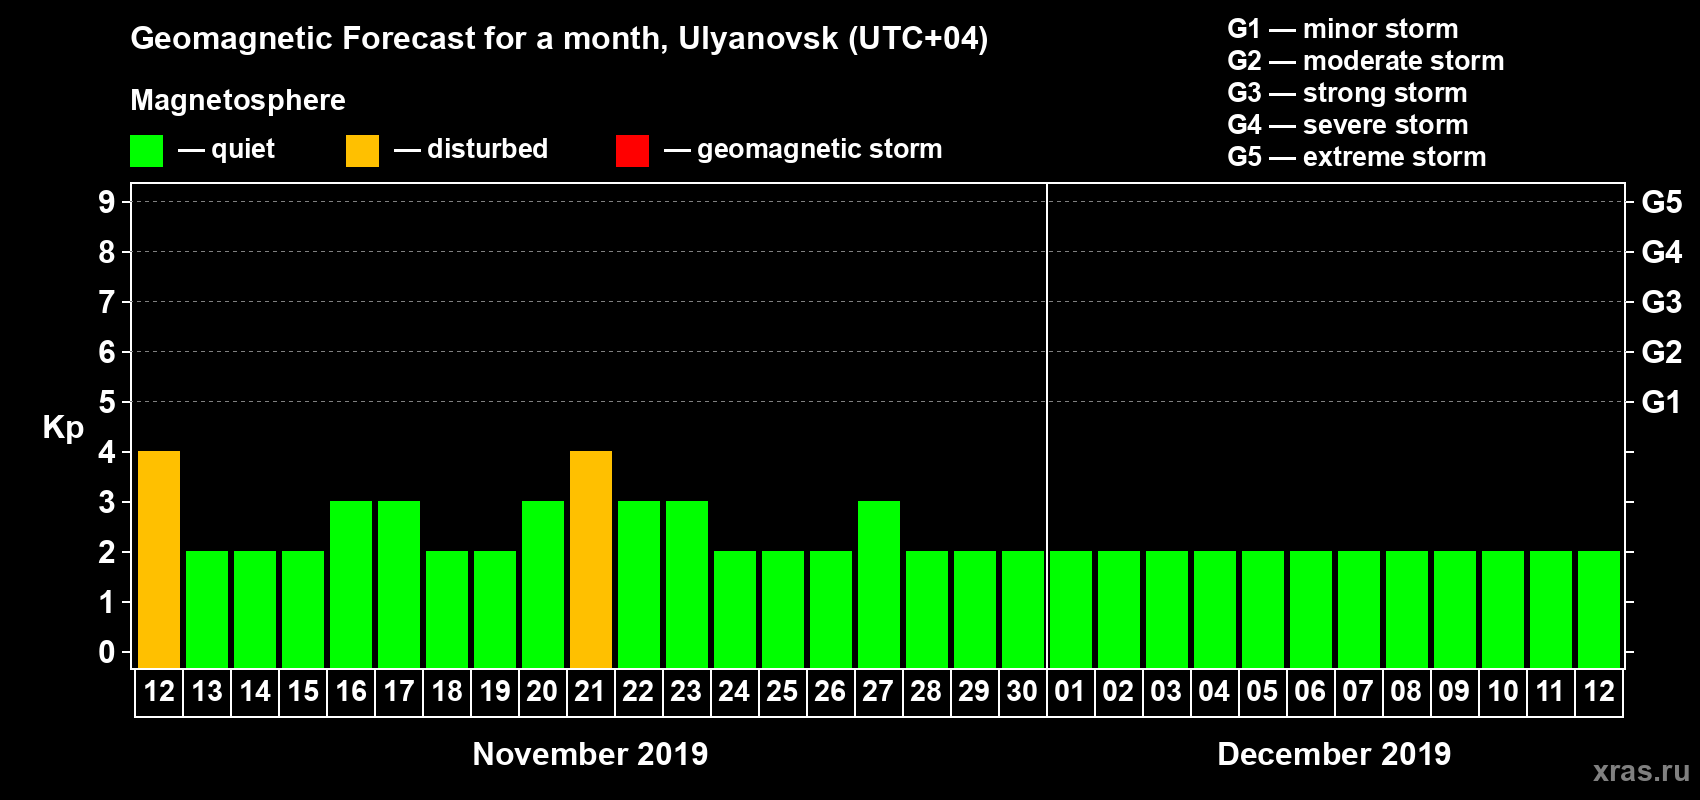The width and height of the screenshot is (1700, 800).
Task: Click the 'G5 — extreme storm' legend text
Action: point(1357,157)
